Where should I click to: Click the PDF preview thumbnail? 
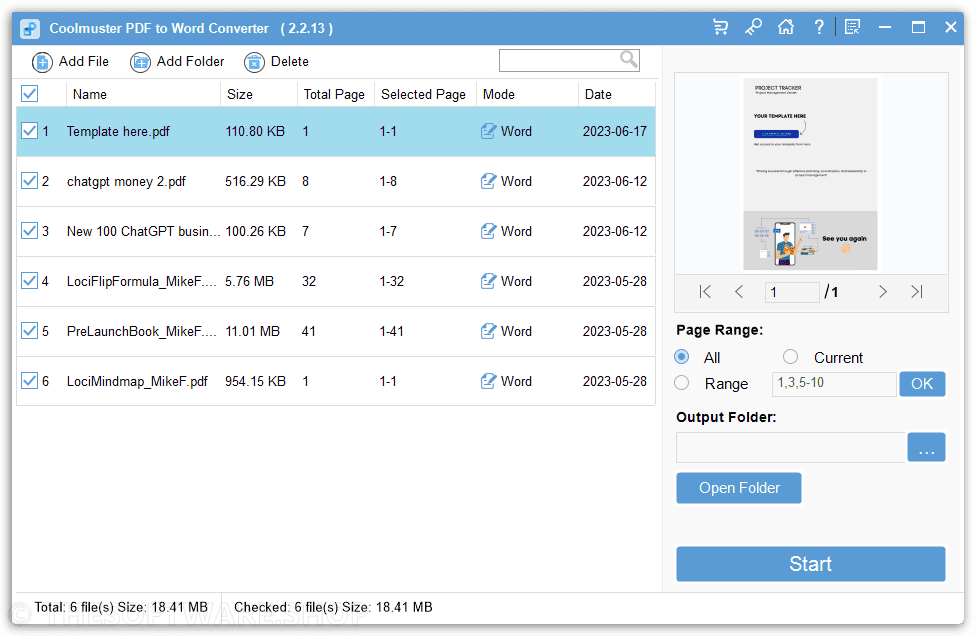[810, 174]
